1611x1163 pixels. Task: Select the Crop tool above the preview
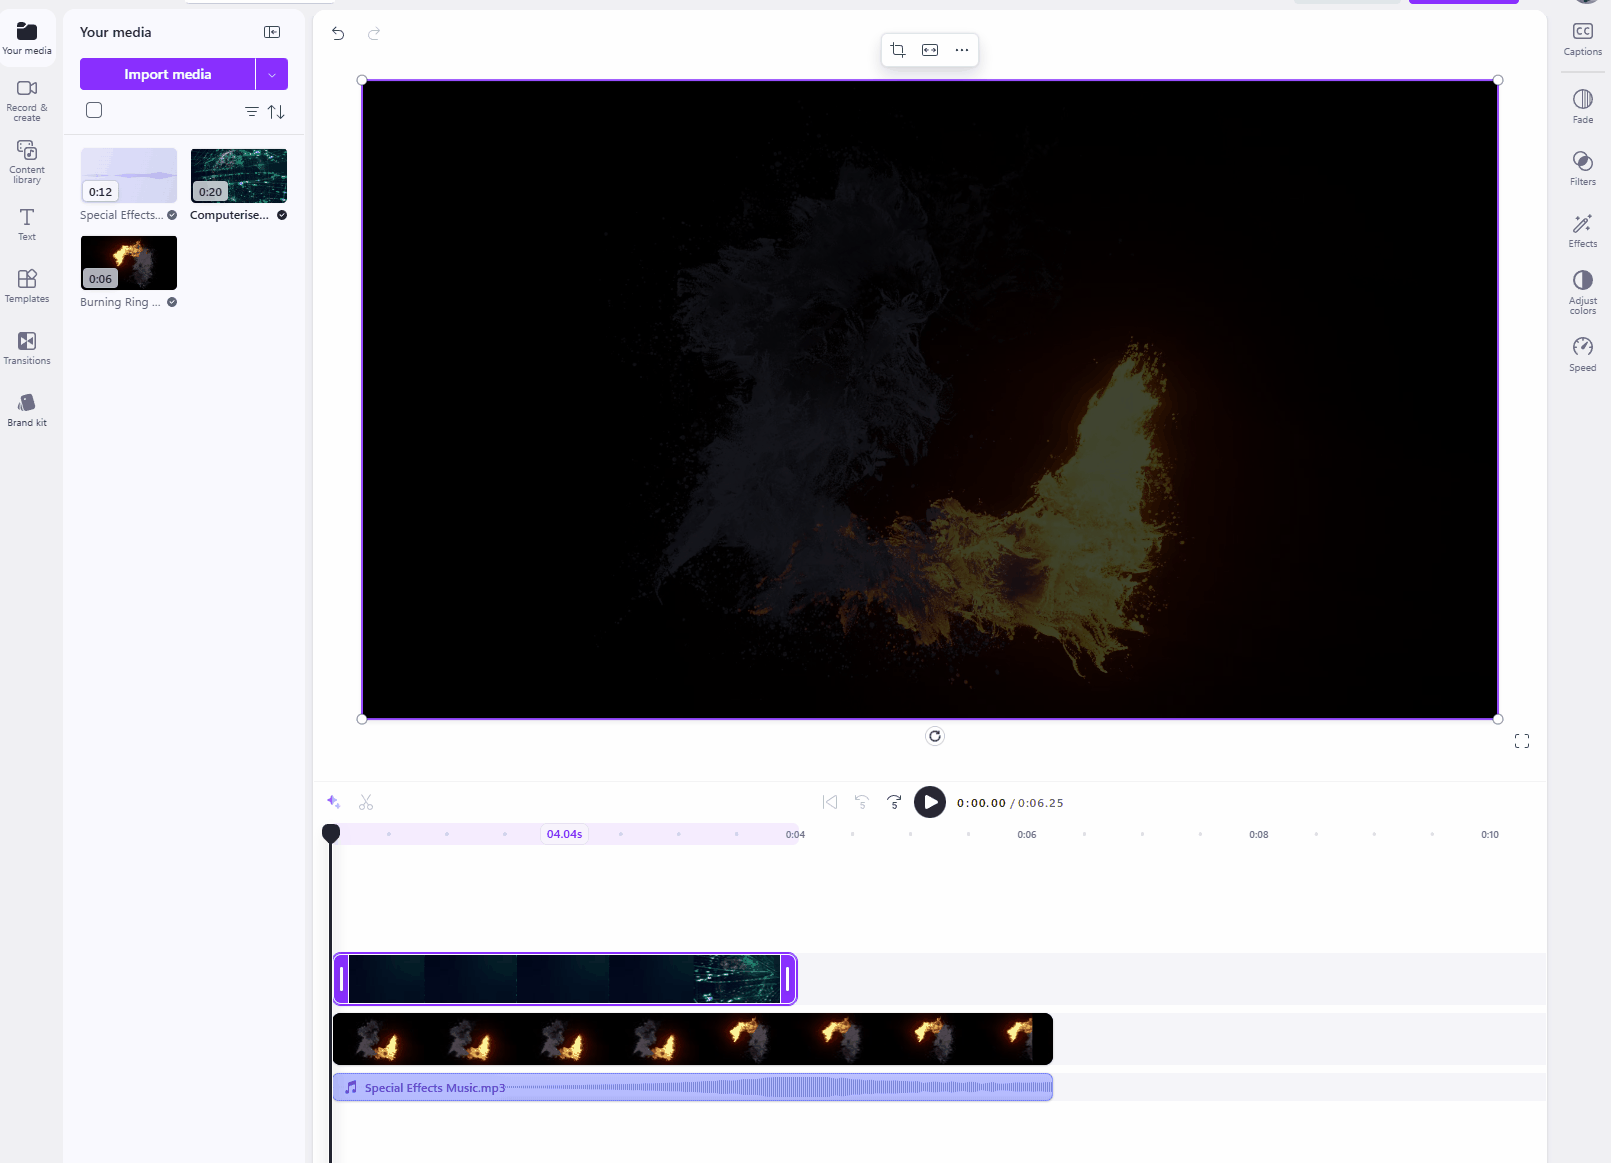coord(897,49)
